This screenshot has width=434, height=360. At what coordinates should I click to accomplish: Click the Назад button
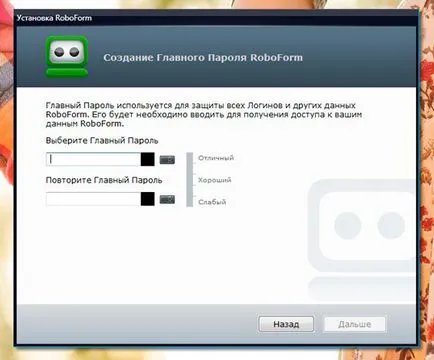point(286,324)
